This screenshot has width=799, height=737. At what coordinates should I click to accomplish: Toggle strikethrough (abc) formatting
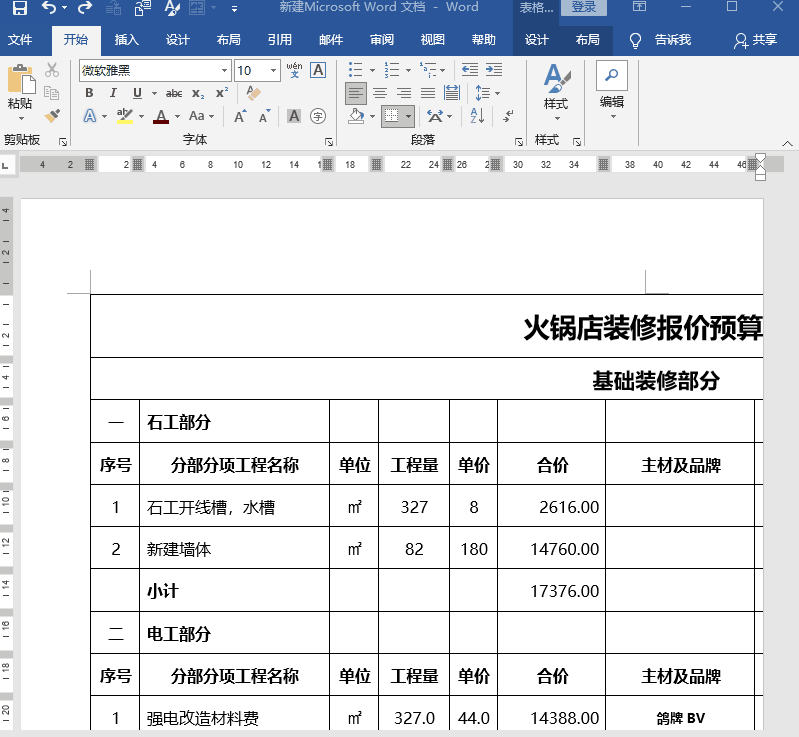click(x=174, y=93)
